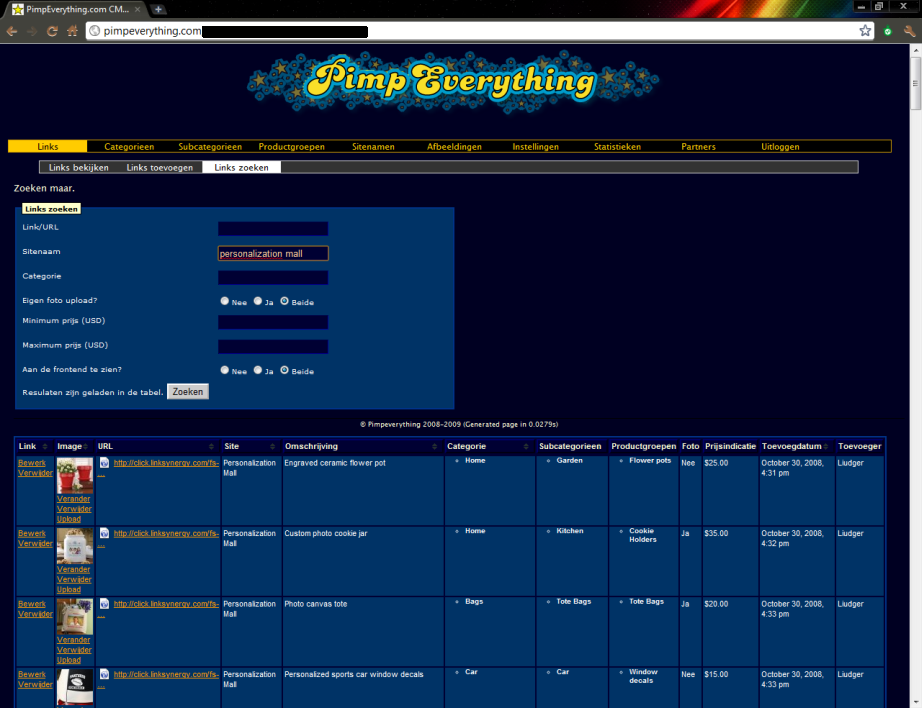922x708 pixels.
Task: Click link icon beside flower pot URL
Action: pos(104,463)
